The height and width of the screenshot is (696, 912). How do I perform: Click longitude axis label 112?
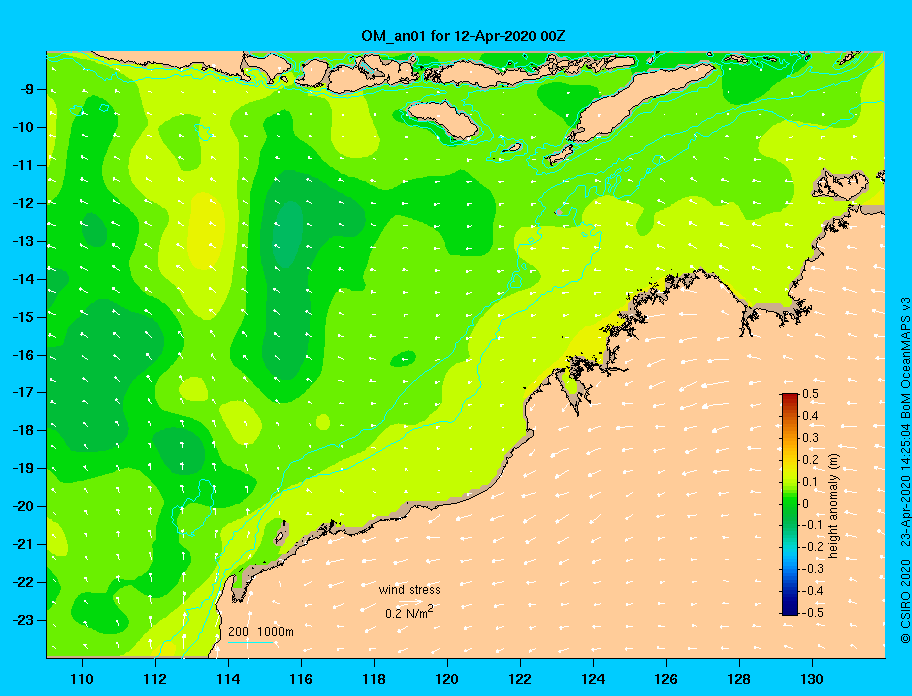(155, 679)
